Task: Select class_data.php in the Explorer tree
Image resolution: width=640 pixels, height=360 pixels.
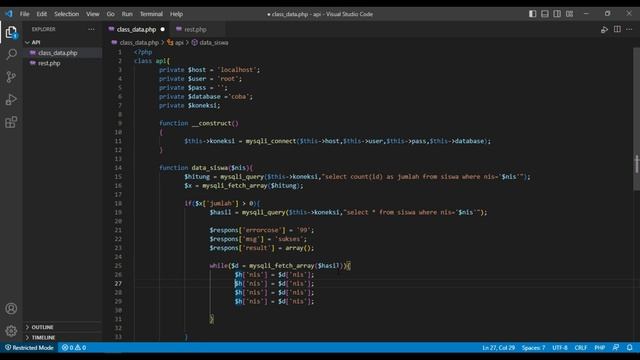Action: (x=58, y=53)
